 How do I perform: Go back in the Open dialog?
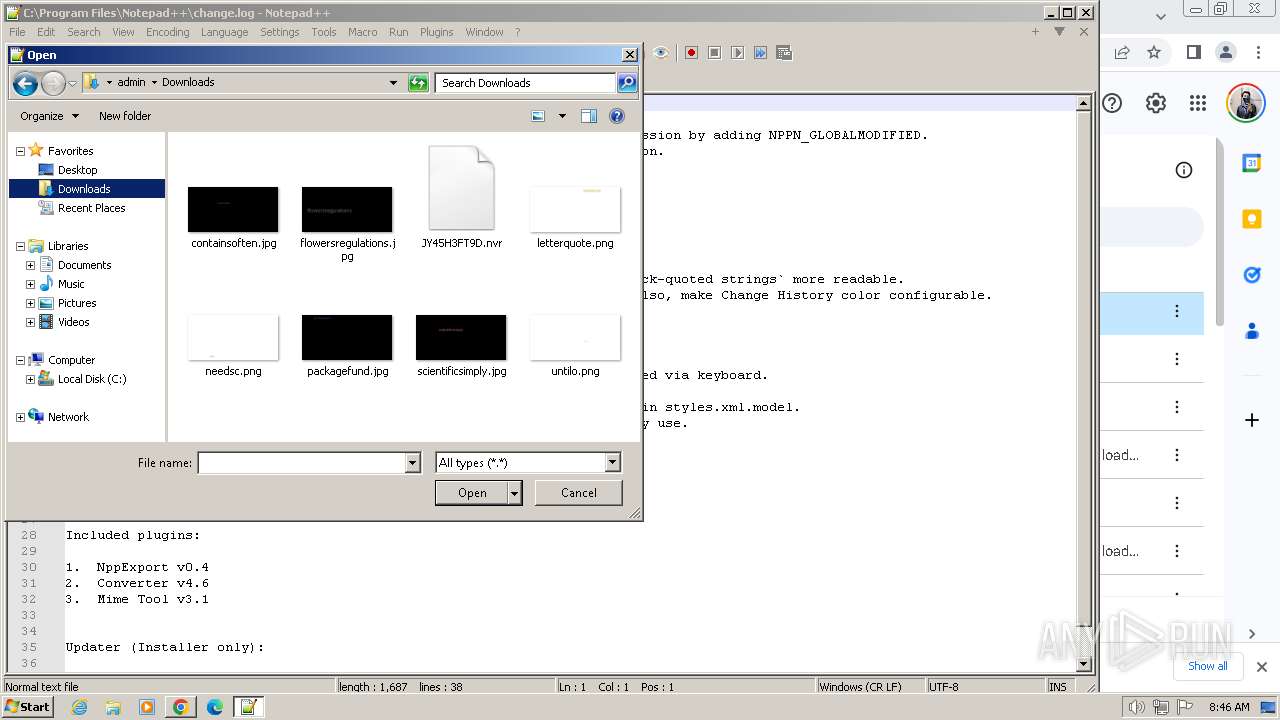click(25, 83)
